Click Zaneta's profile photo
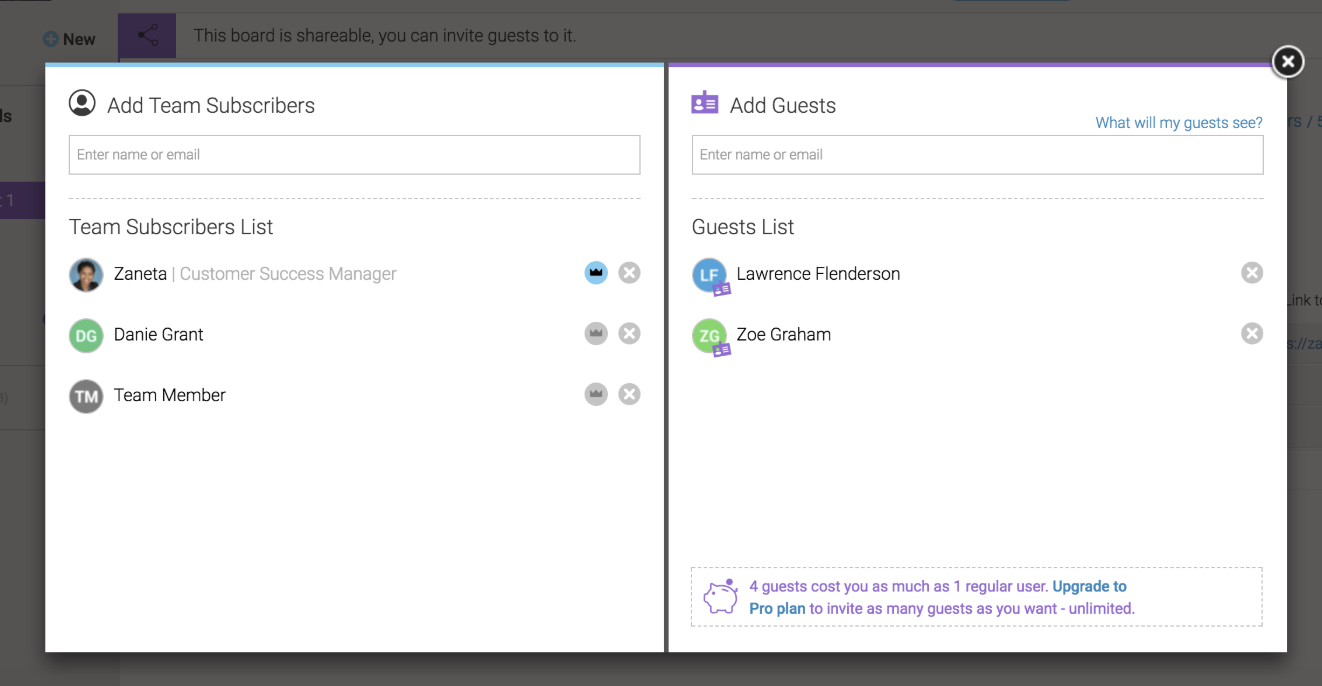 pos(86,275)
